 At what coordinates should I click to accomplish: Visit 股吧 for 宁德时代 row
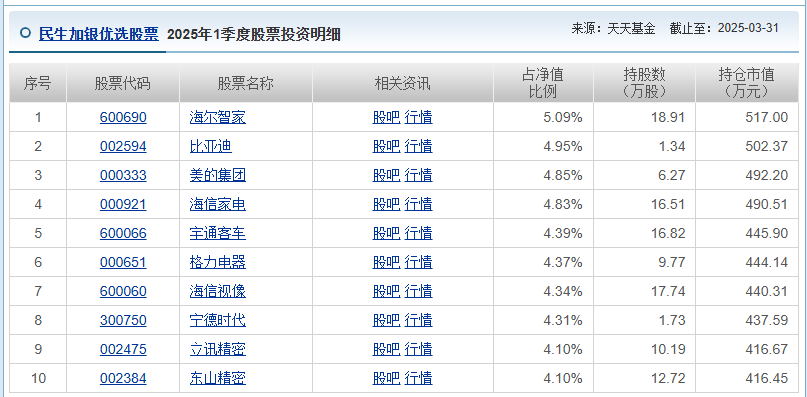coord(386,320)
